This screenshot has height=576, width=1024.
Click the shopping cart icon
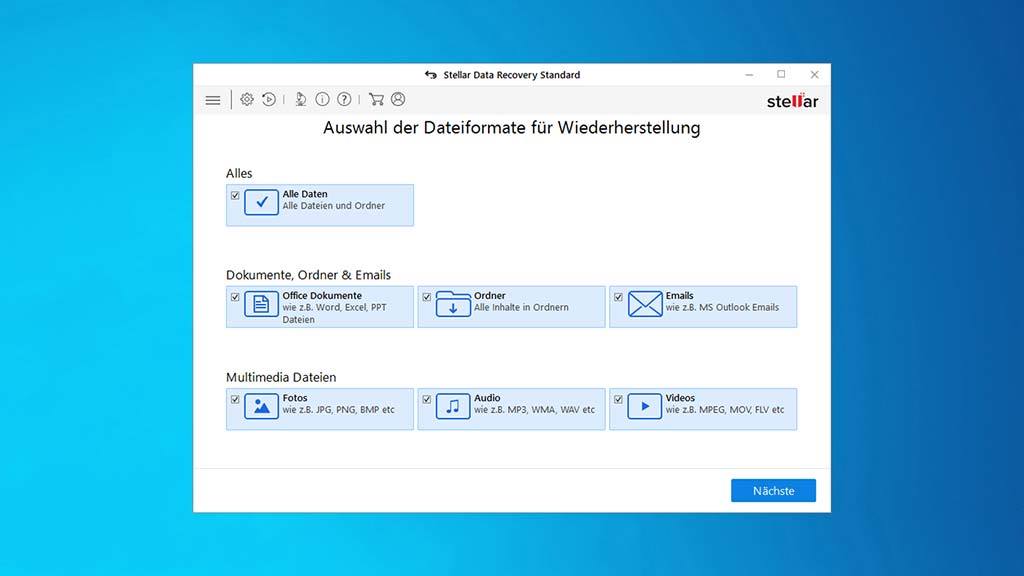pos(376,99)
